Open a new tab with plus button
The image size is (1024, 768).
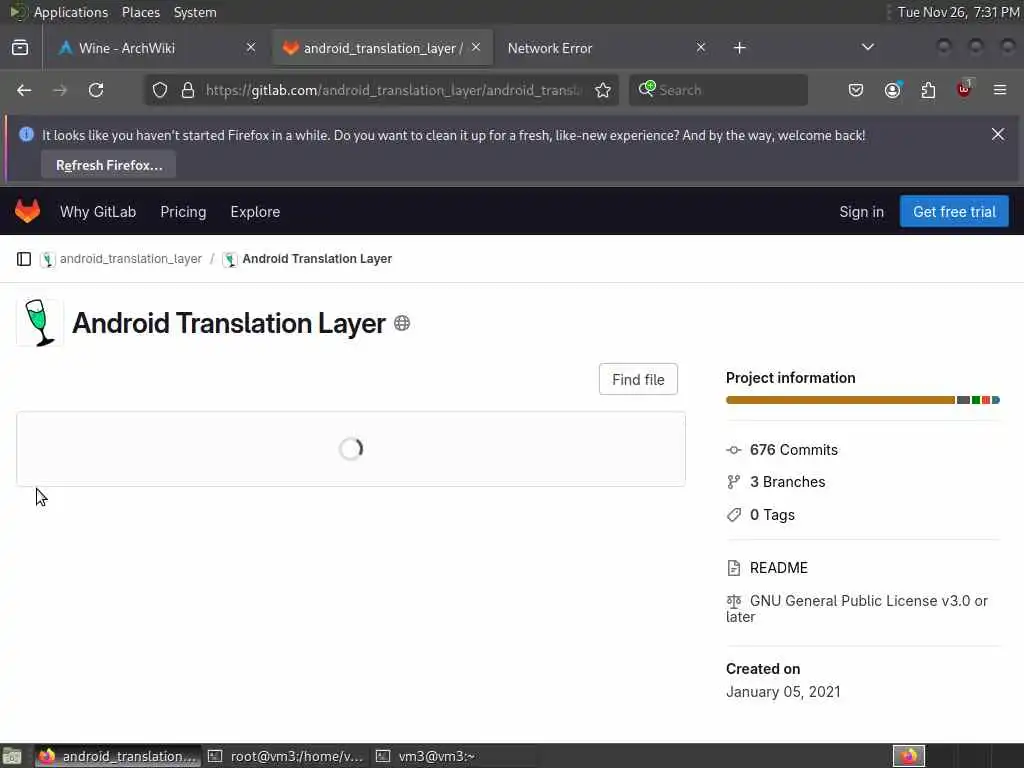pos(739,48)
